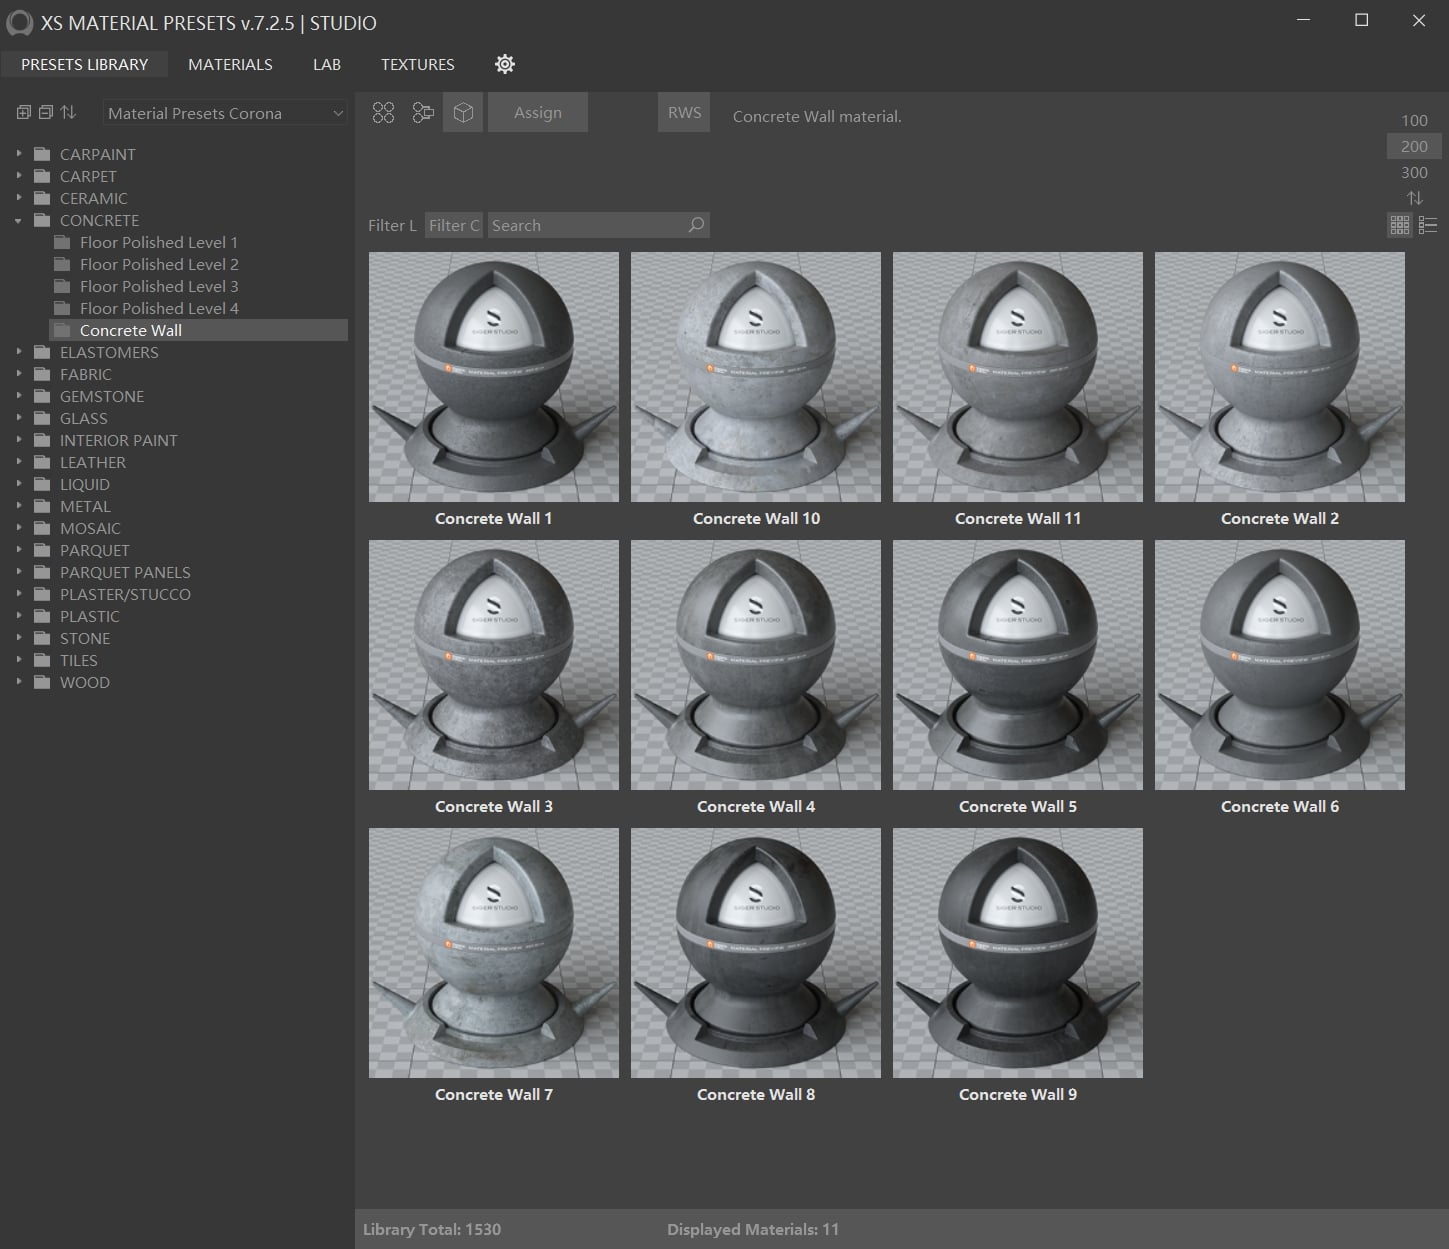Open the TEXTURES tab
1449x1249 pixels.
417,64
